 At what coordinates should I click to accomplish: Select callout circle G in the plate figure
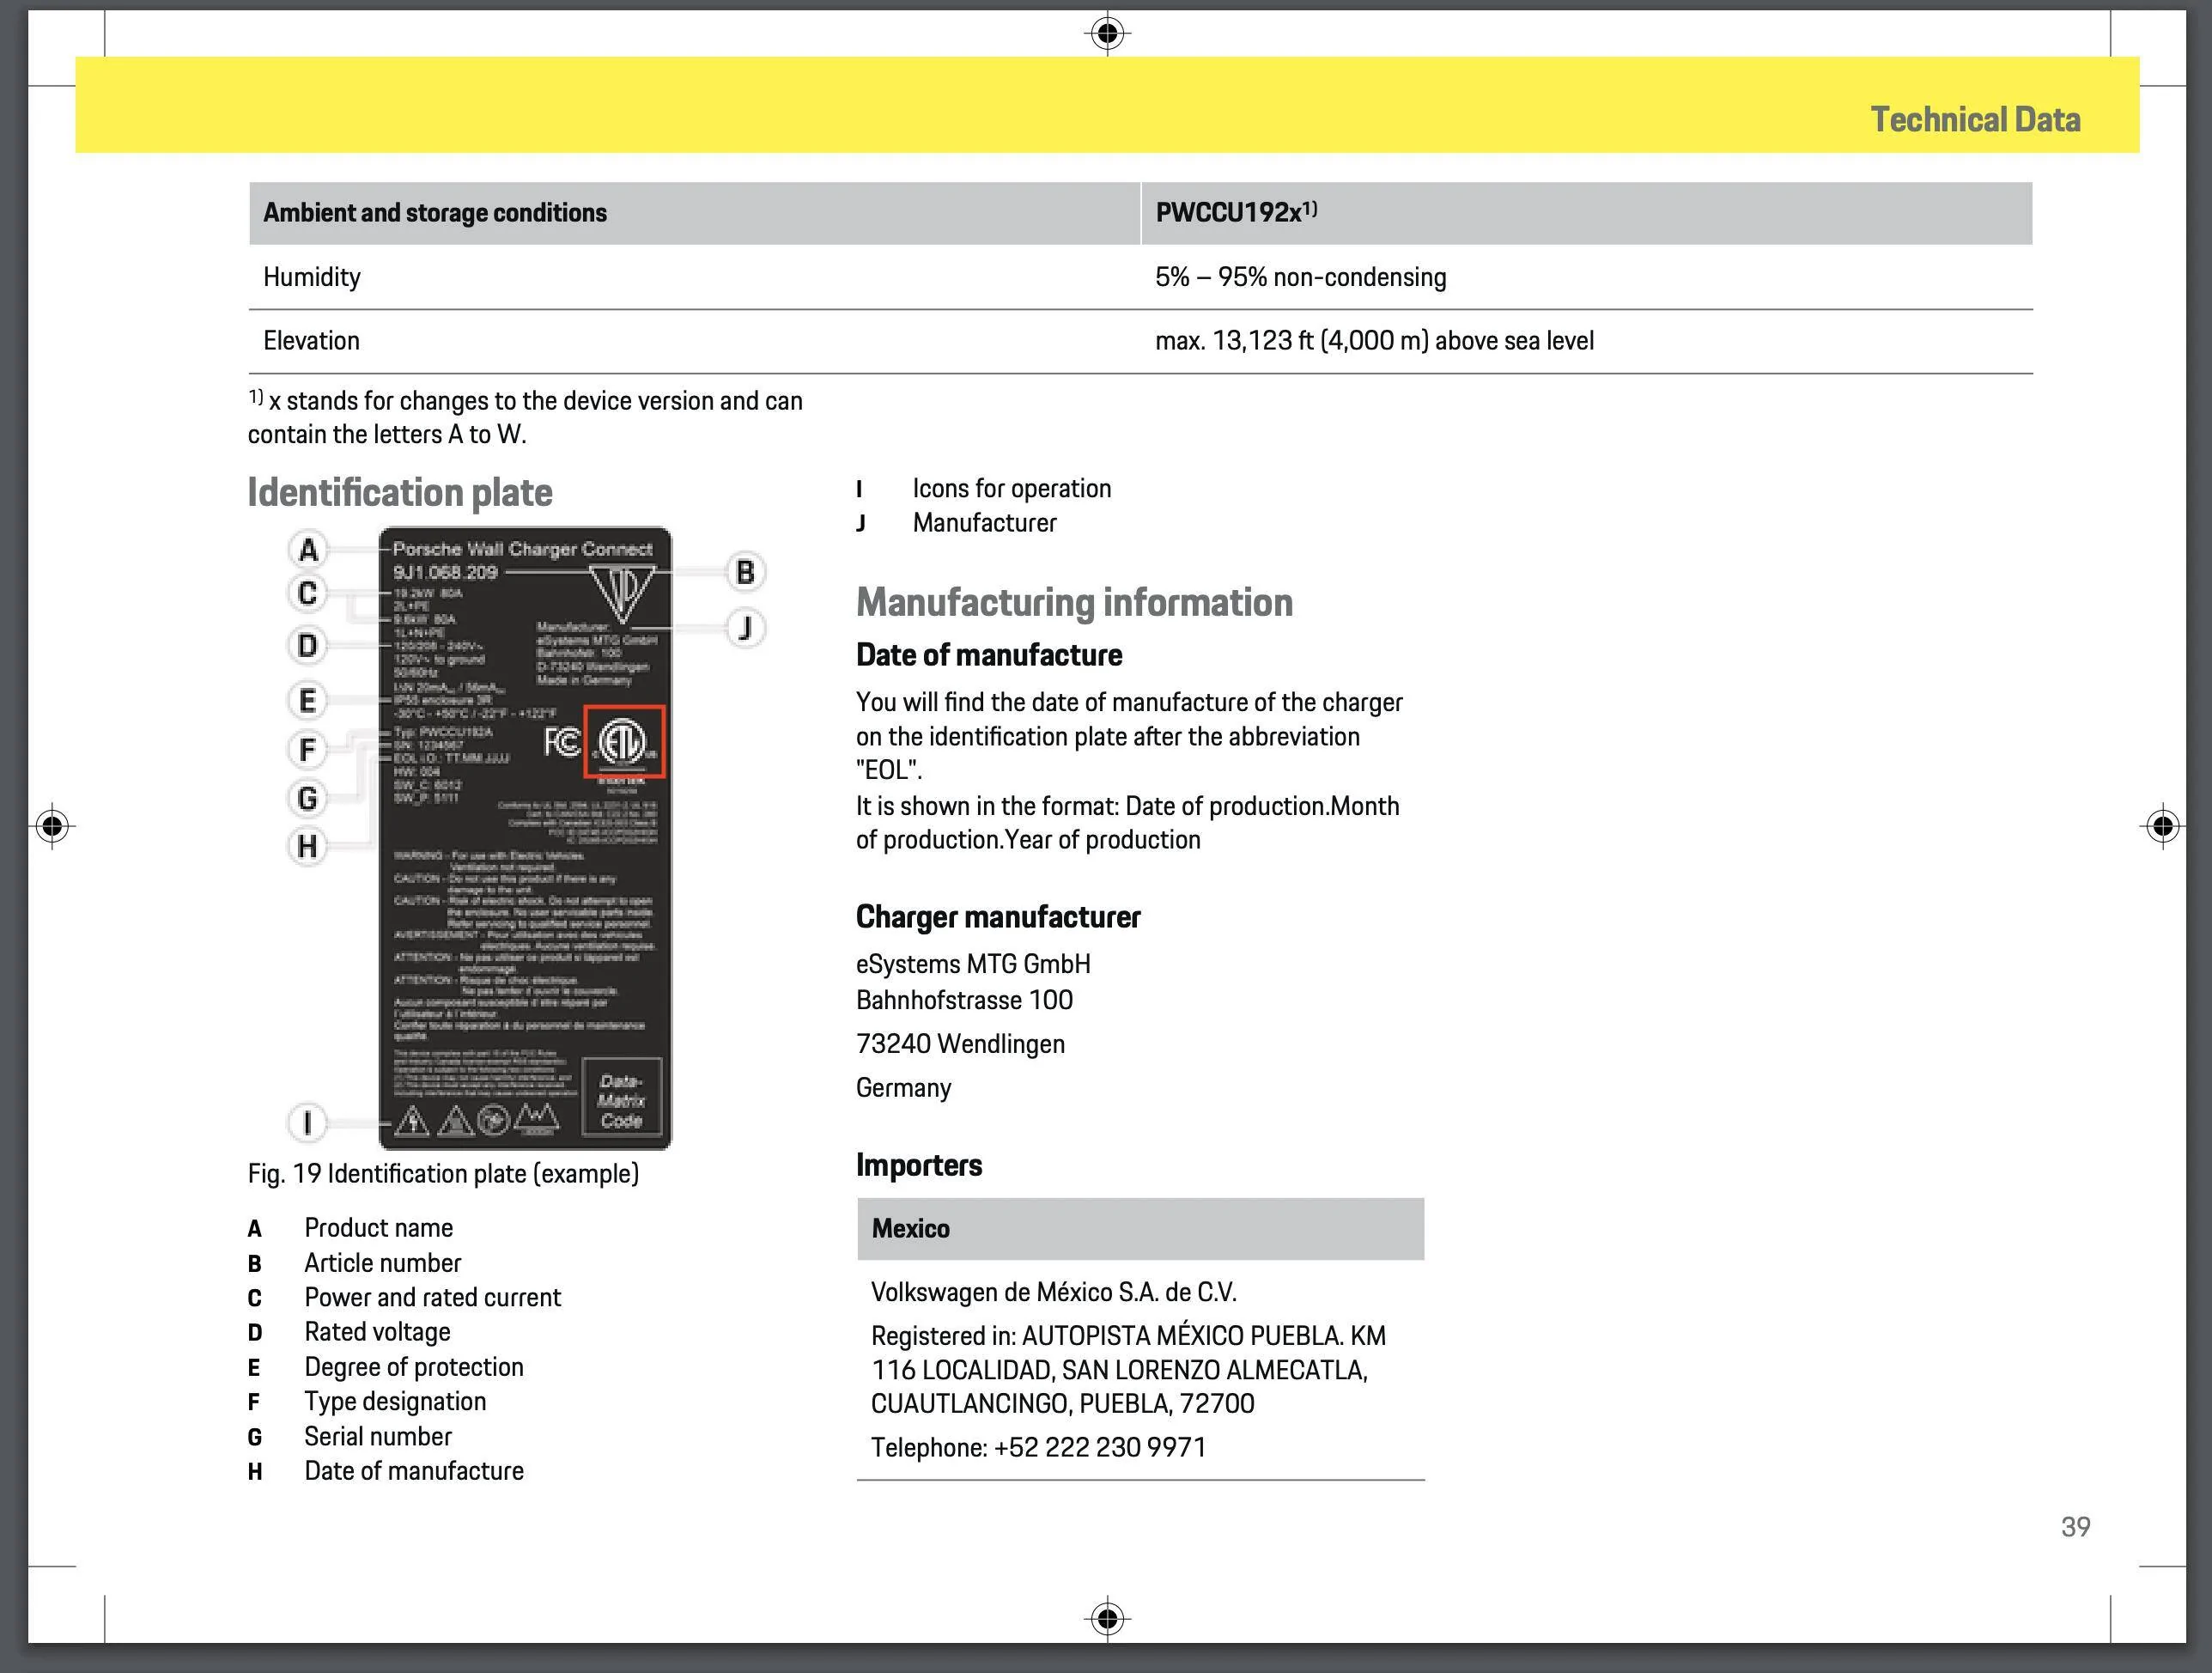(307, 798)
